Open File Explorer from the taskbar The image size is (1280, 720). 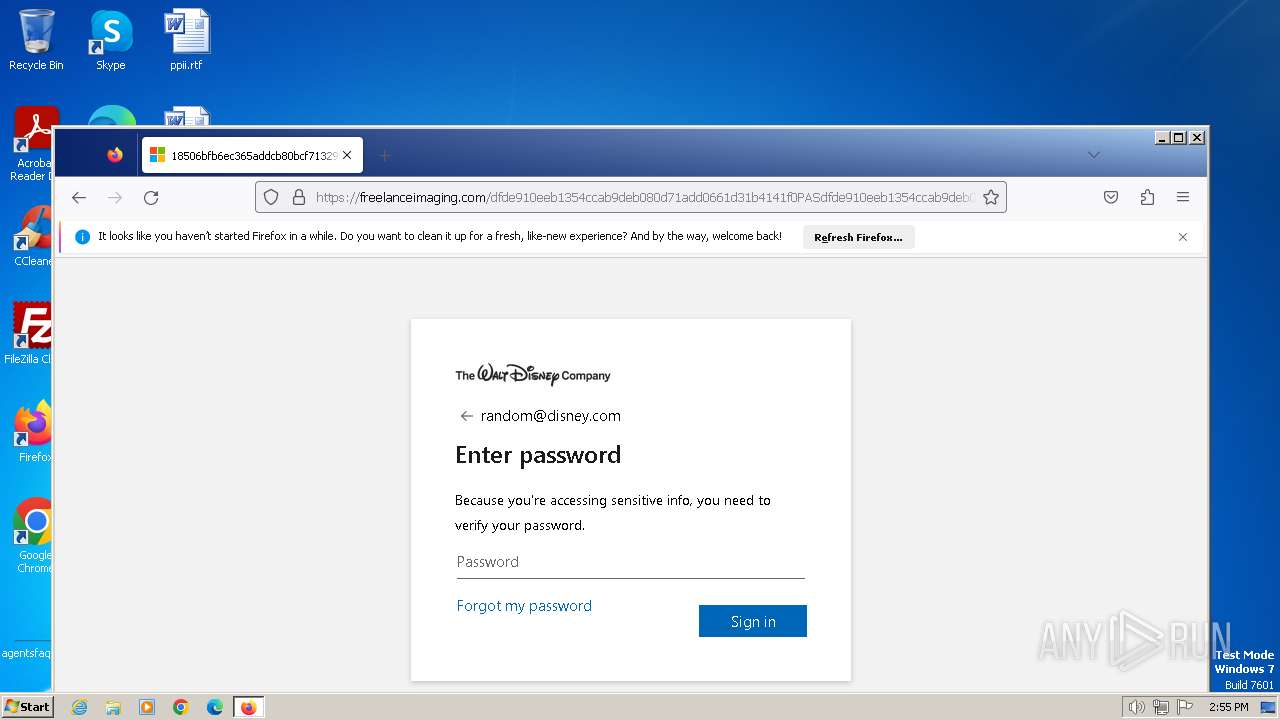113,707
